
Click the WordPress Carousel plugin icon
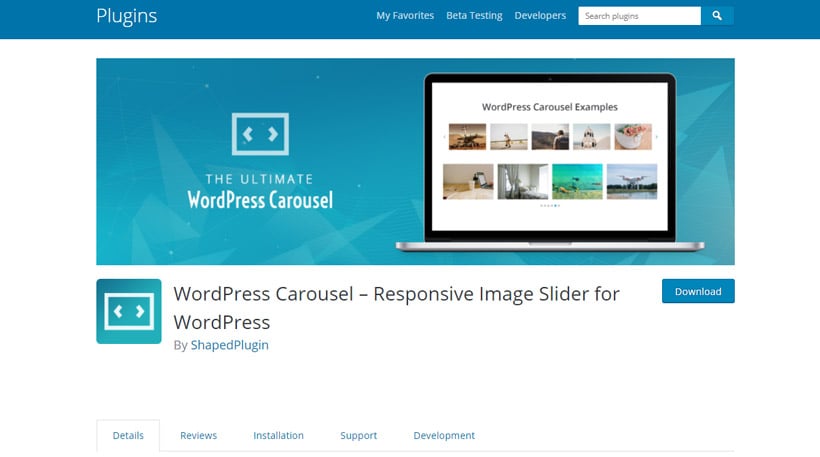[129, 311]
